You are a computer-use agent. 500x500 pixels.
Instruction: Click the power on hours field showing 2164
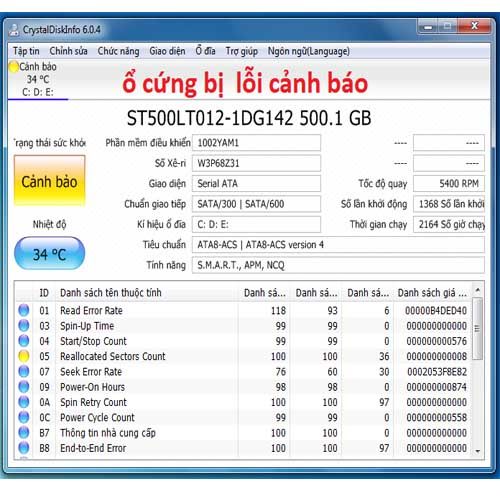point(449,224)
